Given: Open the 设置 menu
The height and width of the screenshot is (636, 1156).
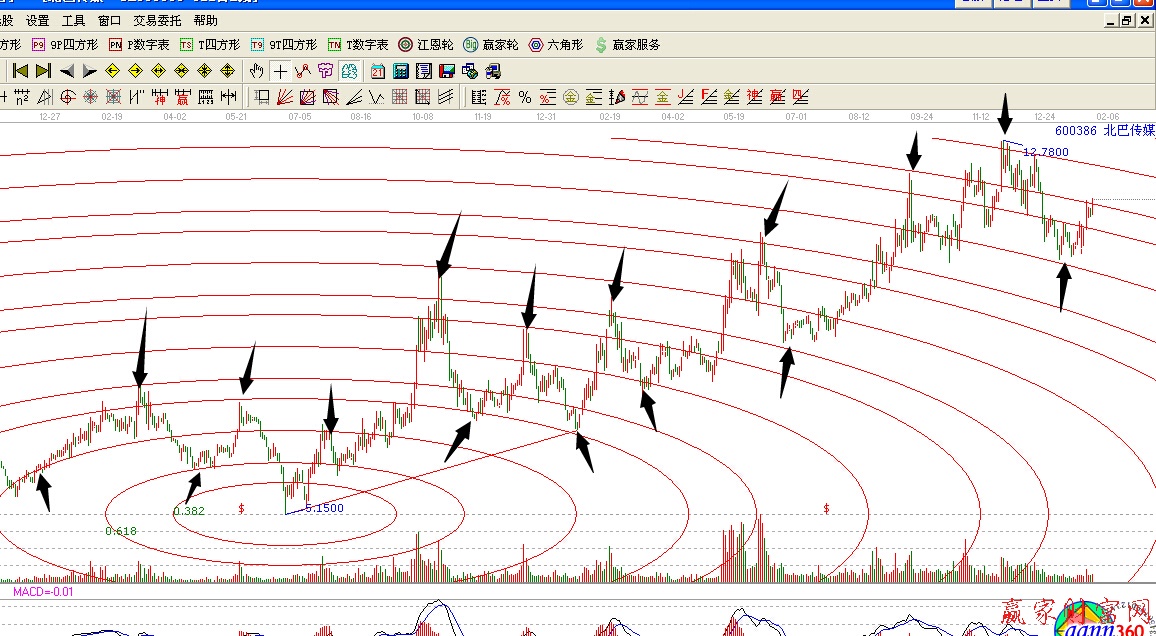Looking at the screenshot, I should coord(38,20).
